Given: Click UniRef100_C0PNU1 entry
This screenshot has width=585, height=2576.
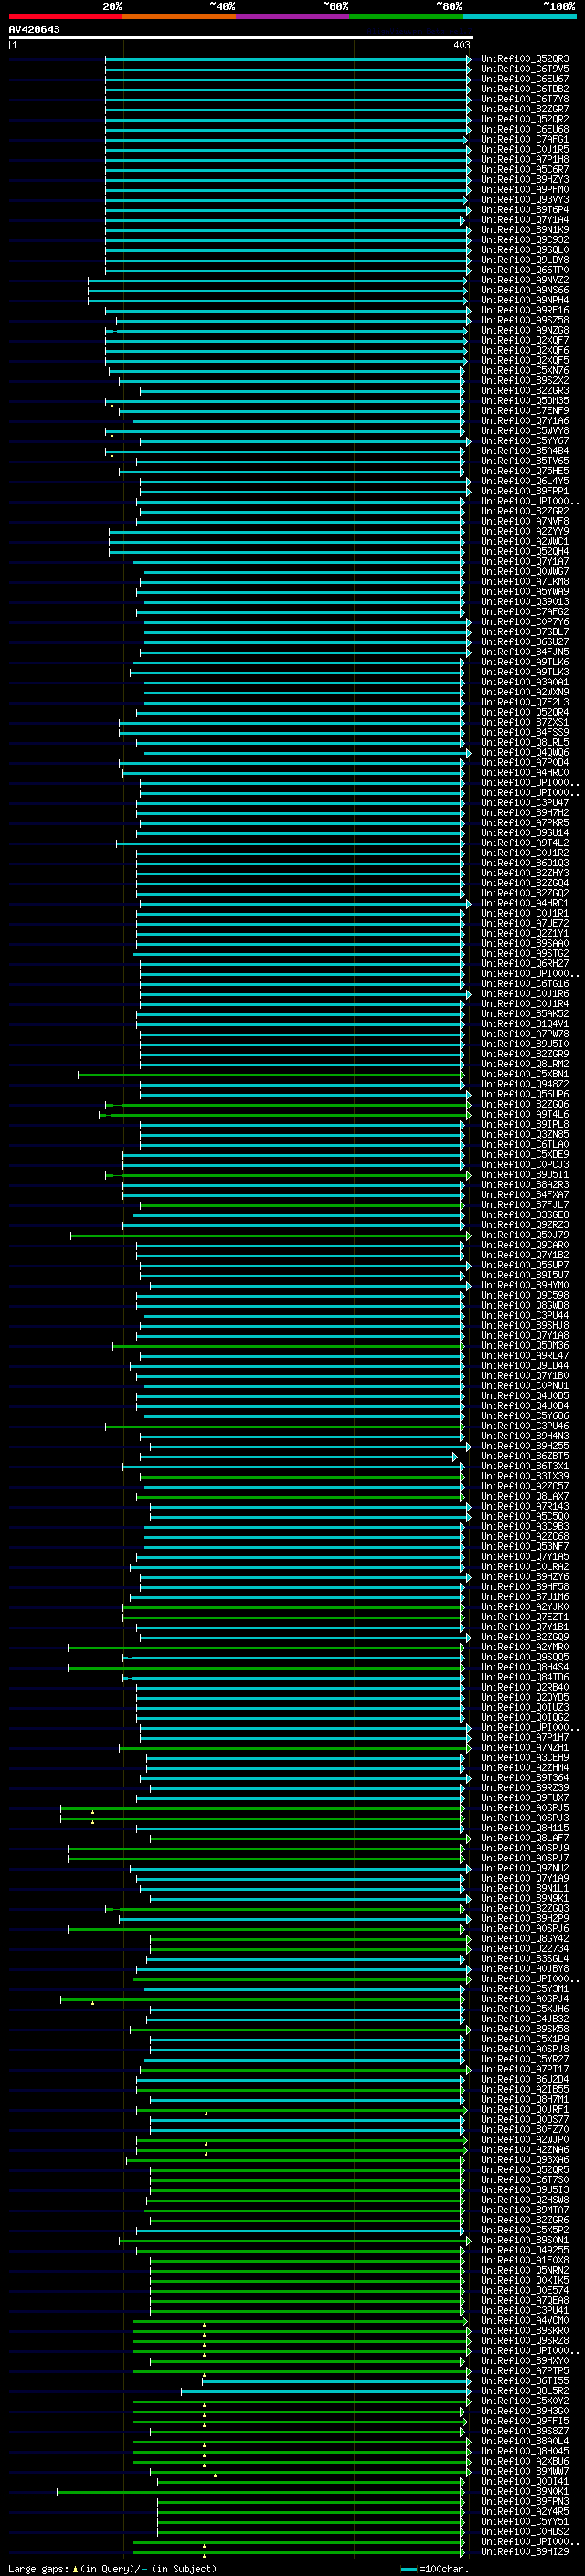Looking at the screenshot, I should [x=524, y=1386].
